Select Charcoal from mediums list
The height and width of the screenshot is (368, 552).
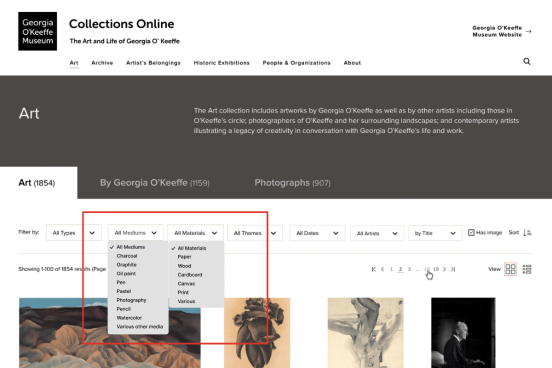click(x=127, y=256)
